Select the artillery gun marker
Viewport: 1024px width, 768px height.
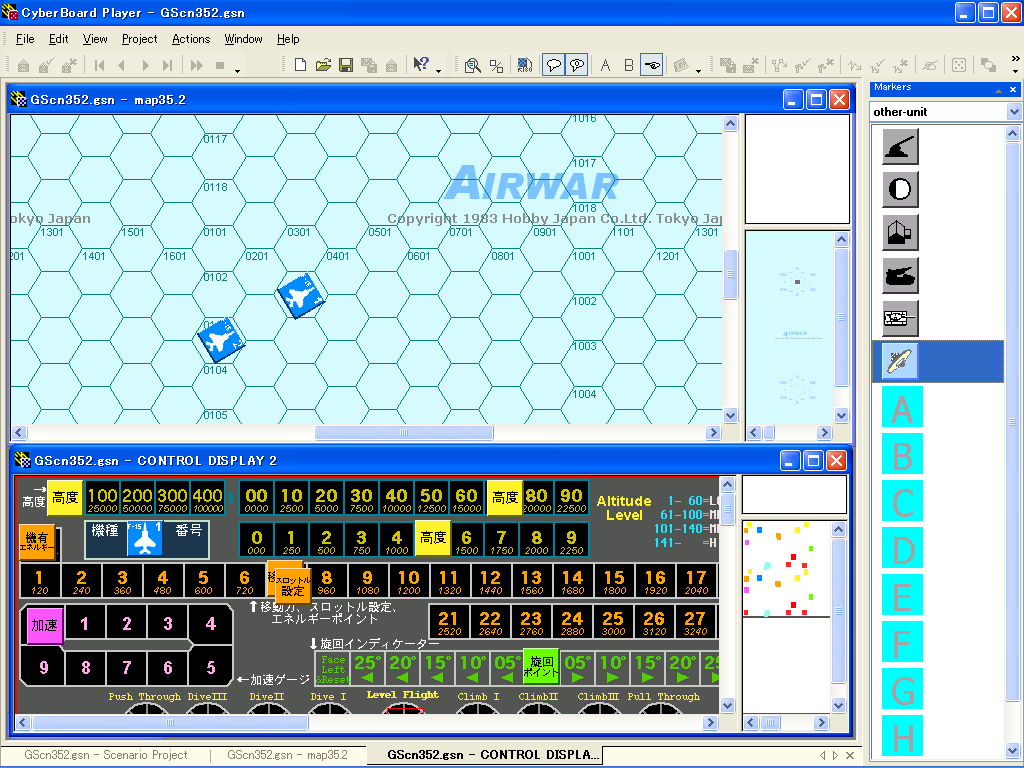tap(900, 146)
